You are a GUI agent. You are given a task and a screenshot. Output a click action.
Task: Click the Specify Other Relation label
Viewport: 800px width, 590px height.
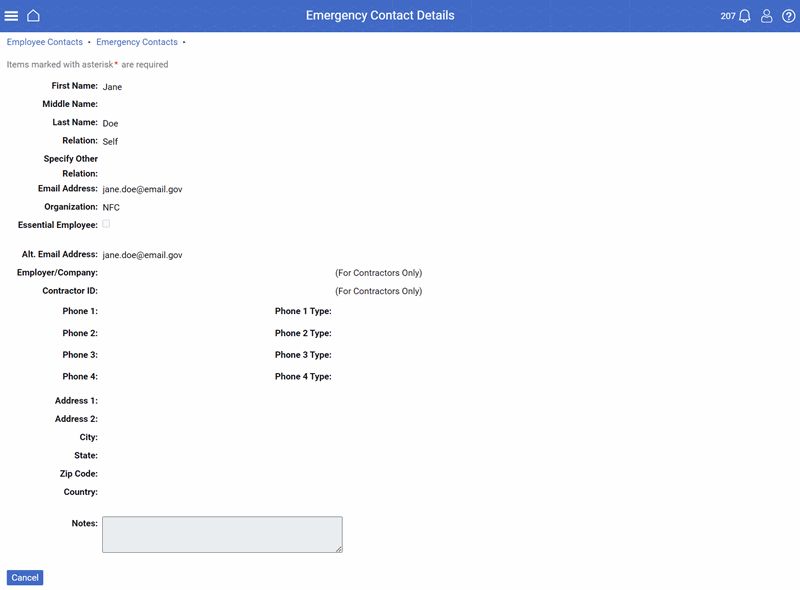tap(70, 166)
